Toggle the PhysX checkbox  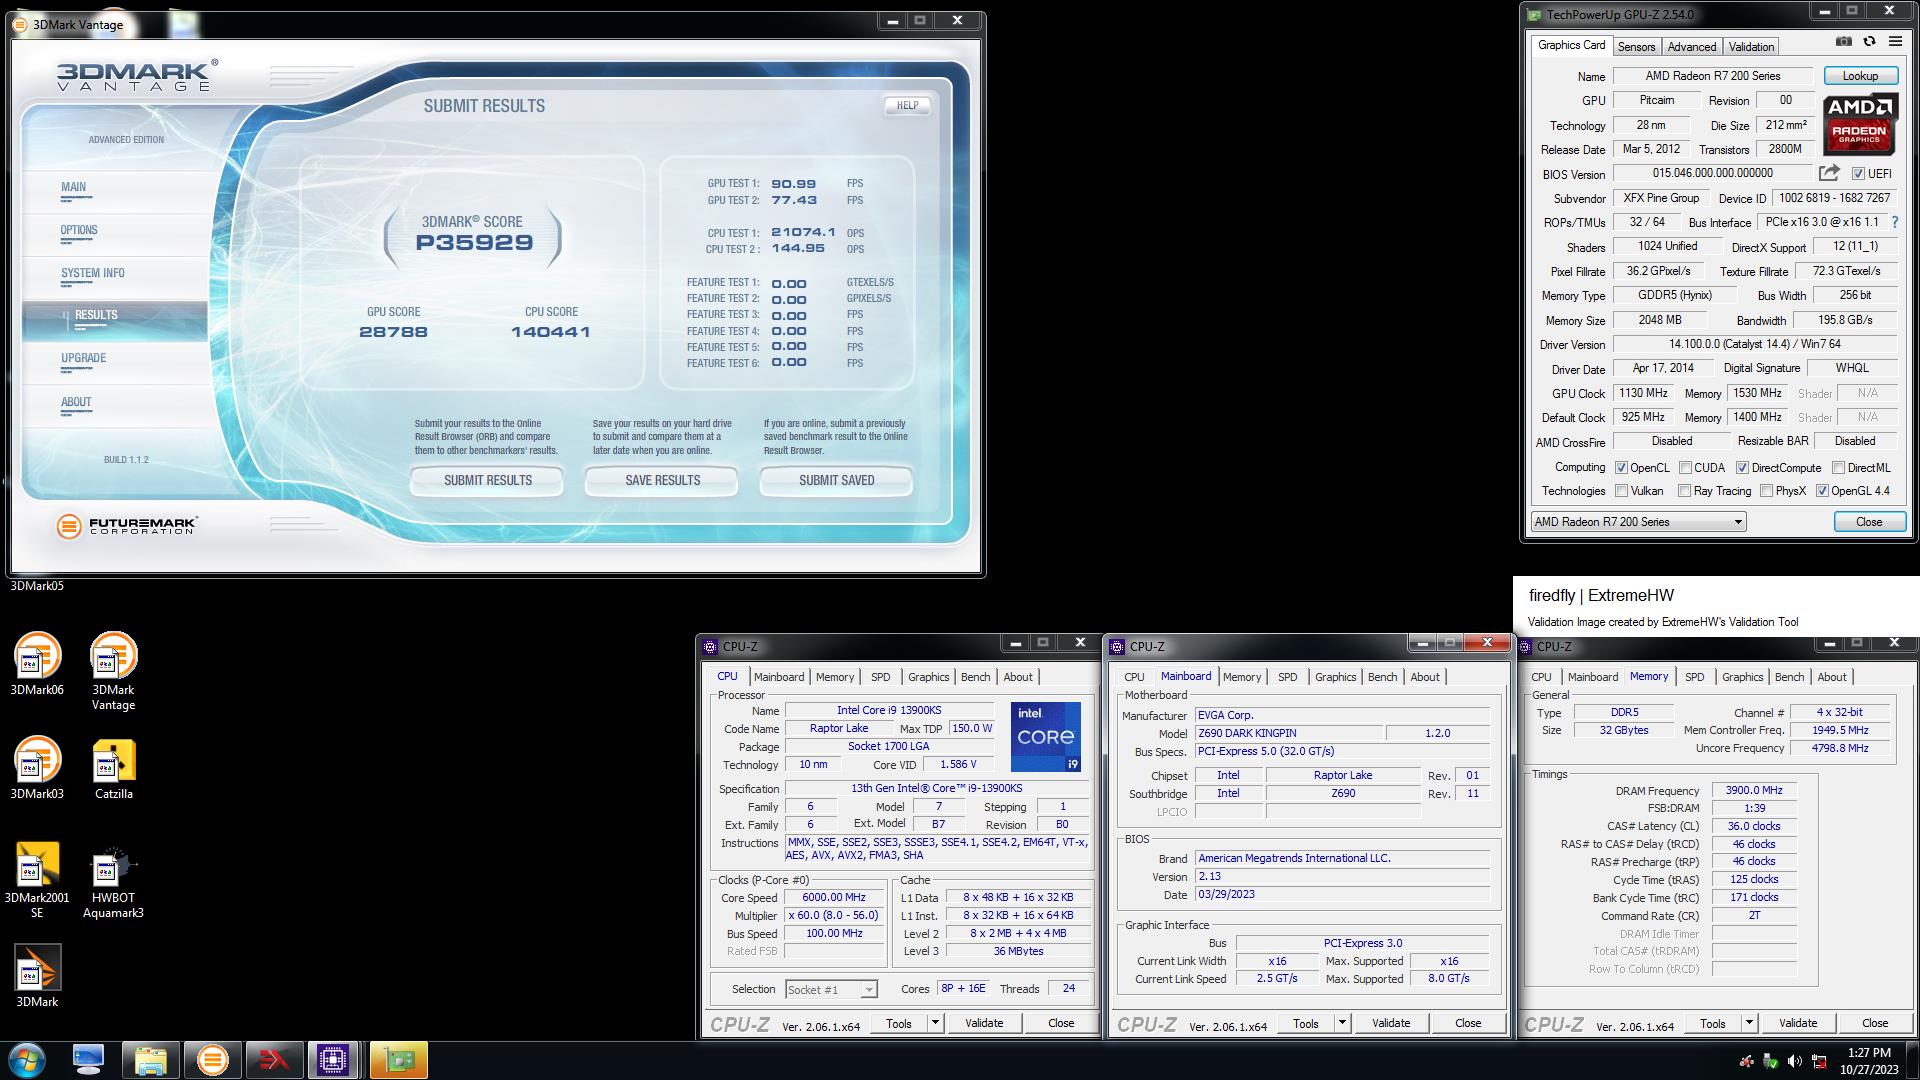1766,491
